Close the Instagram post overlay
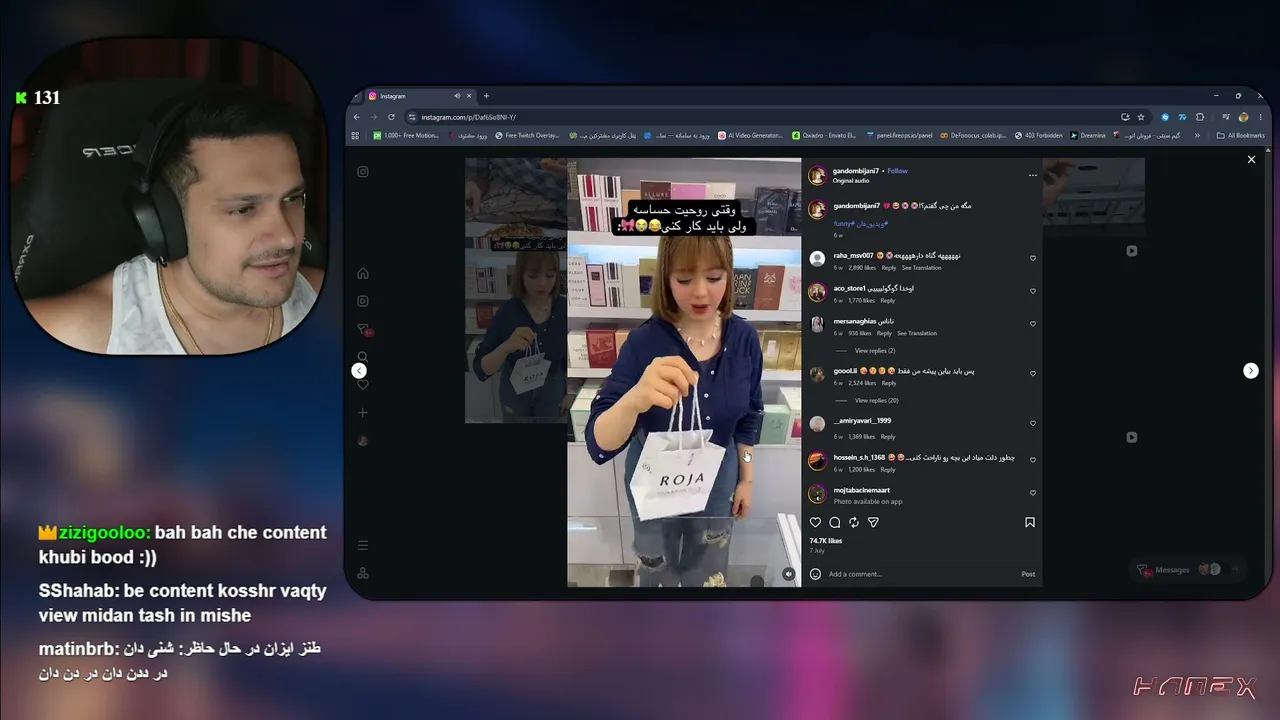The height and width of the screenshot is (720, 1280). [1251, 159]
